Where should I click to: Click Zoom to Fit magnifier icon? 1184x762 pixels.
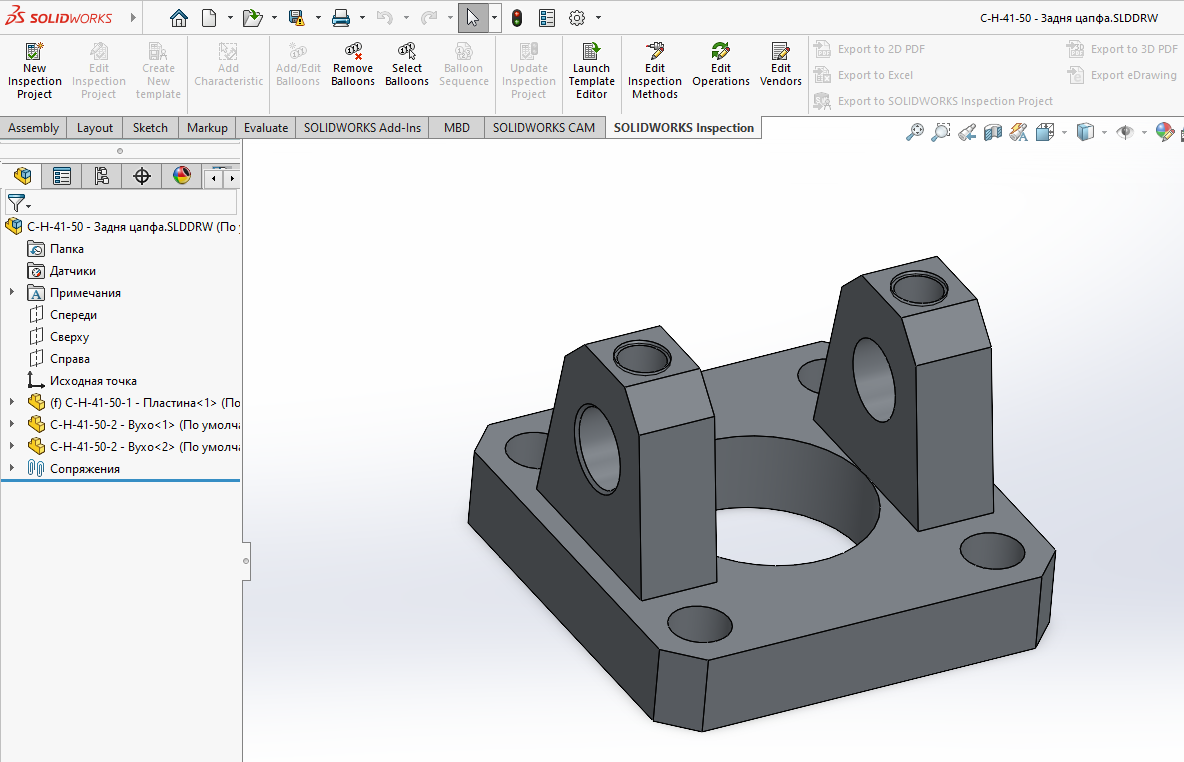pyautogui.click(x=914, y=132)
